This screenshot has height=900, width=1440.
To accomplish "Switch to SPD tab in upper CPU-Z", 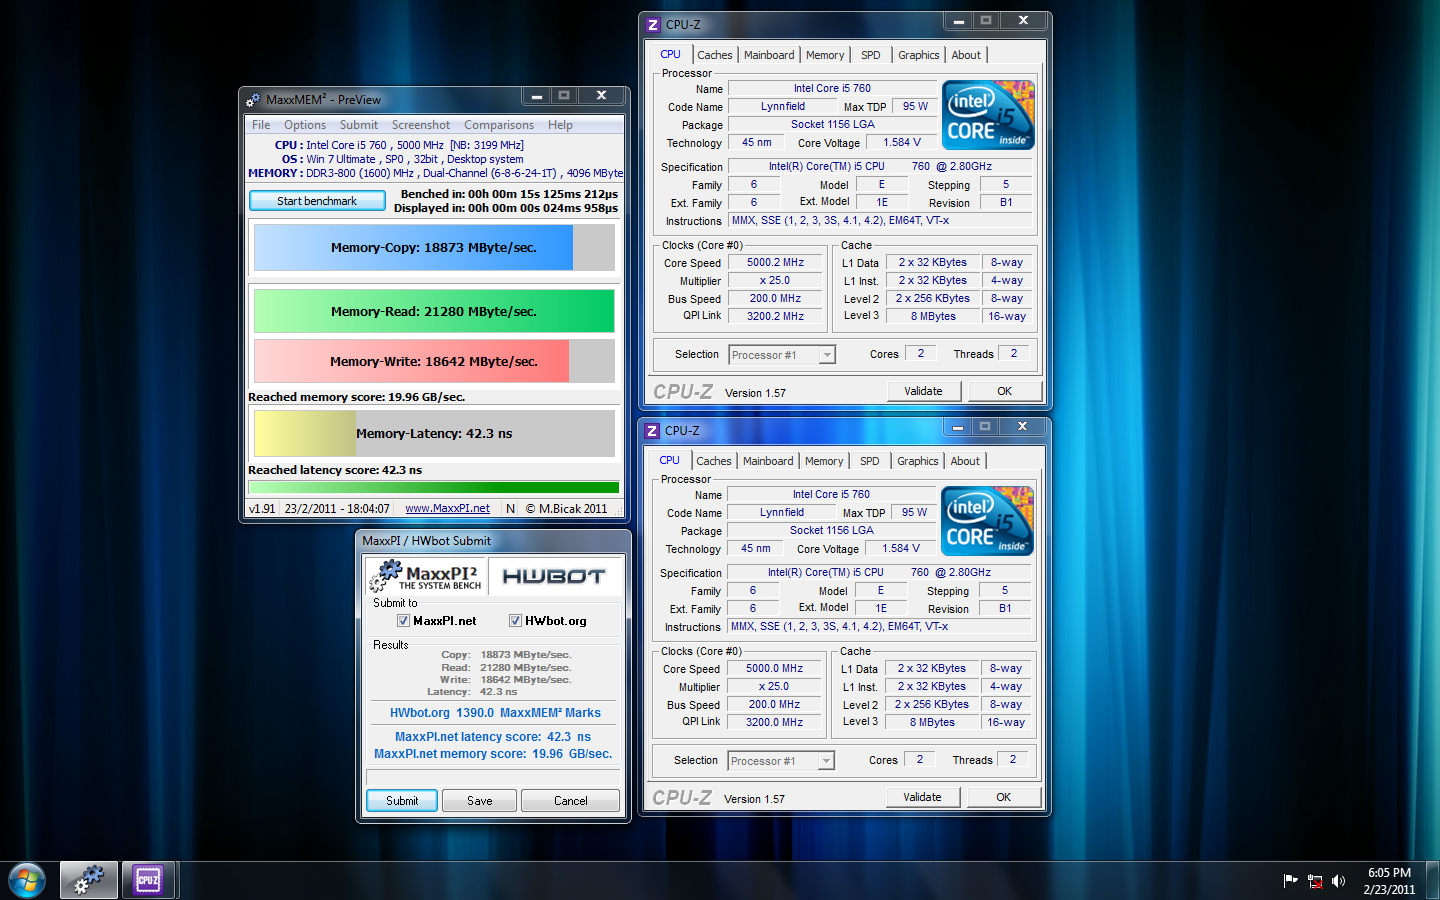I will pos(871,55).
